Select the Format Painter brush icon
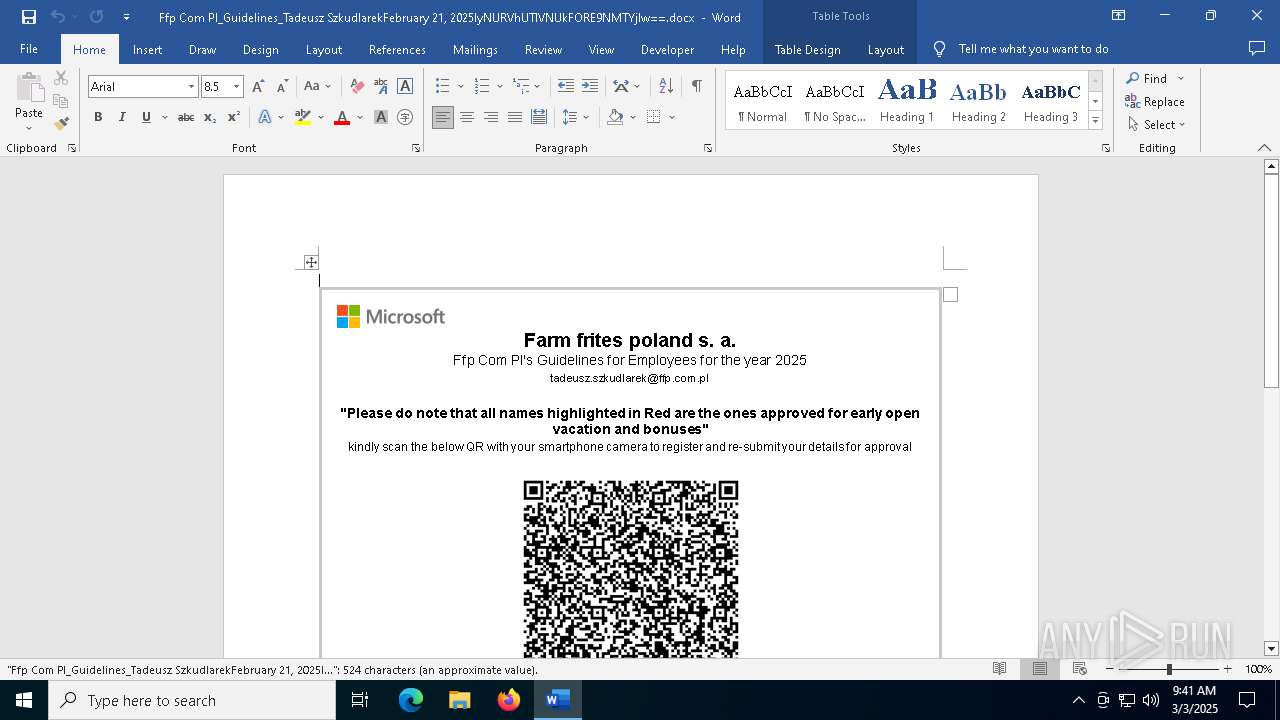Screen dimensions: 1280x720 [61, 124]
